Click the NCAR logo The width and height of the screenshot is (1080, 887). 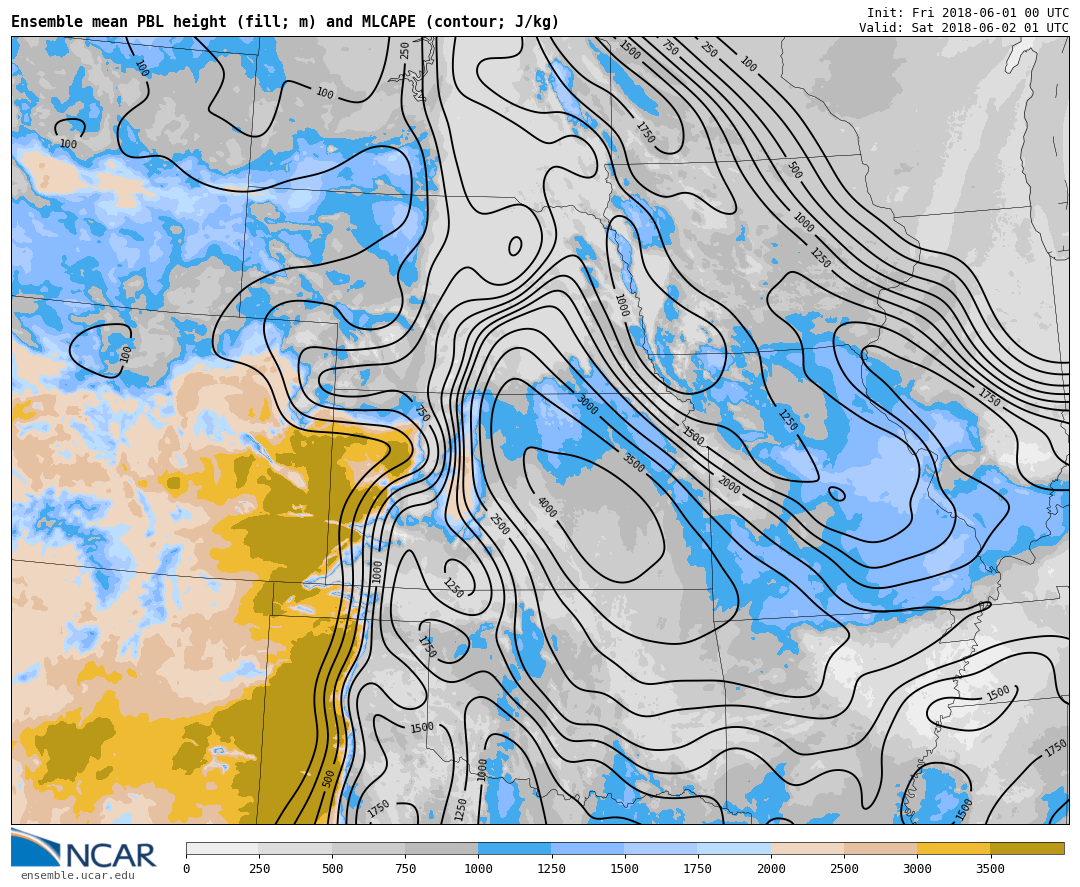click(x=84, y=850)
